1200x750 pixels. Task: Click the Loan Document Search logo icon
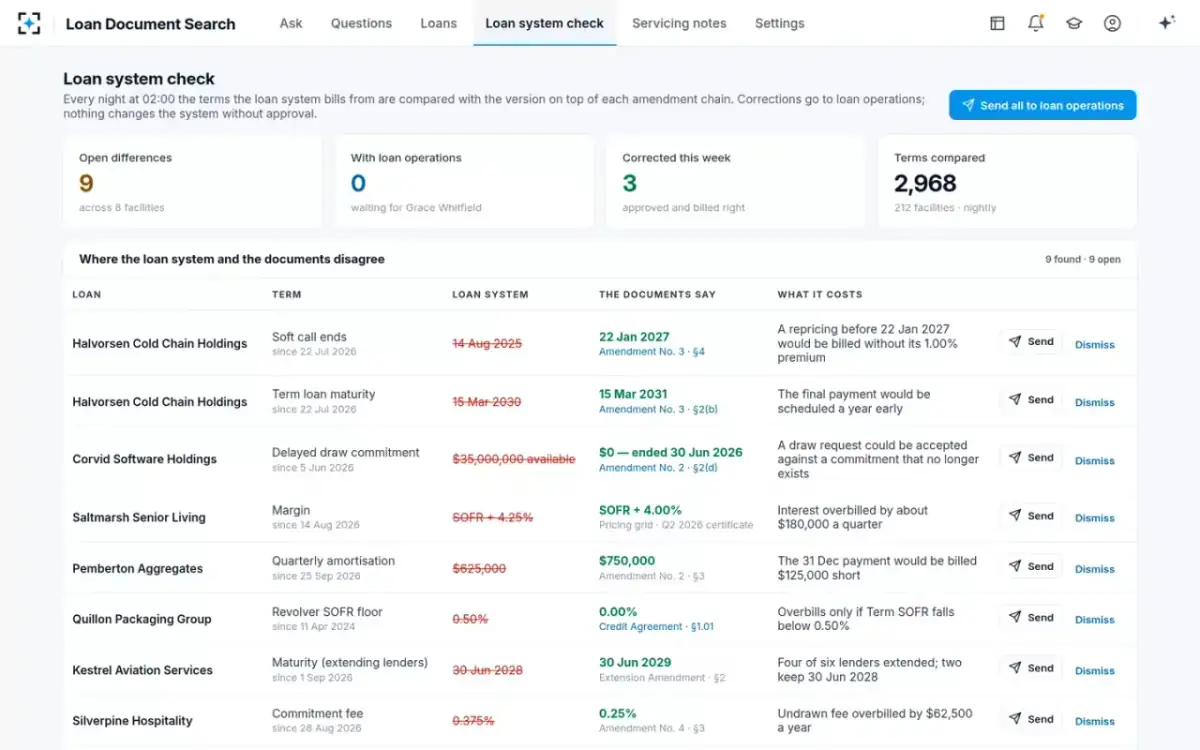[x=30, y=23]
